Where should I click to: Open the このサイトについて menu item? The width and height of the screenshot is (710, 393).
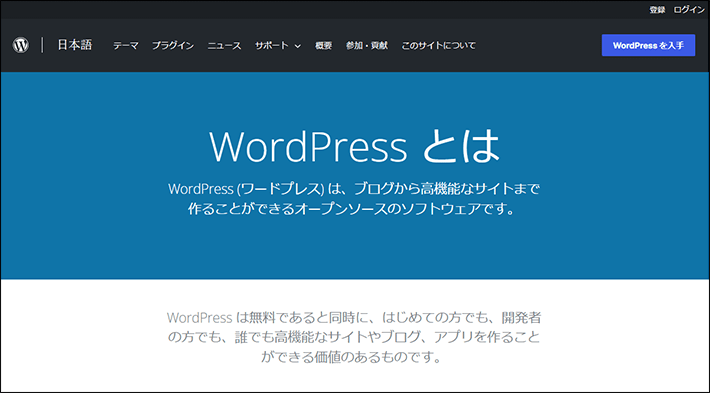(x=438, y=46)
